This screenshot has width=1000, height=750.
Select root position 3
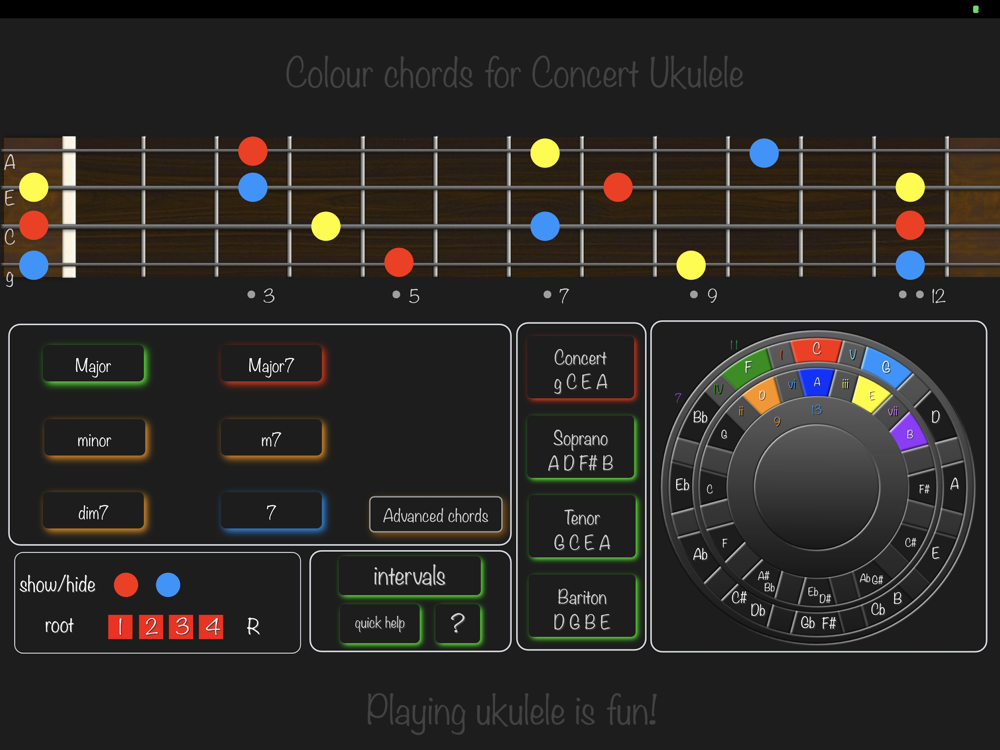point(181,627)
